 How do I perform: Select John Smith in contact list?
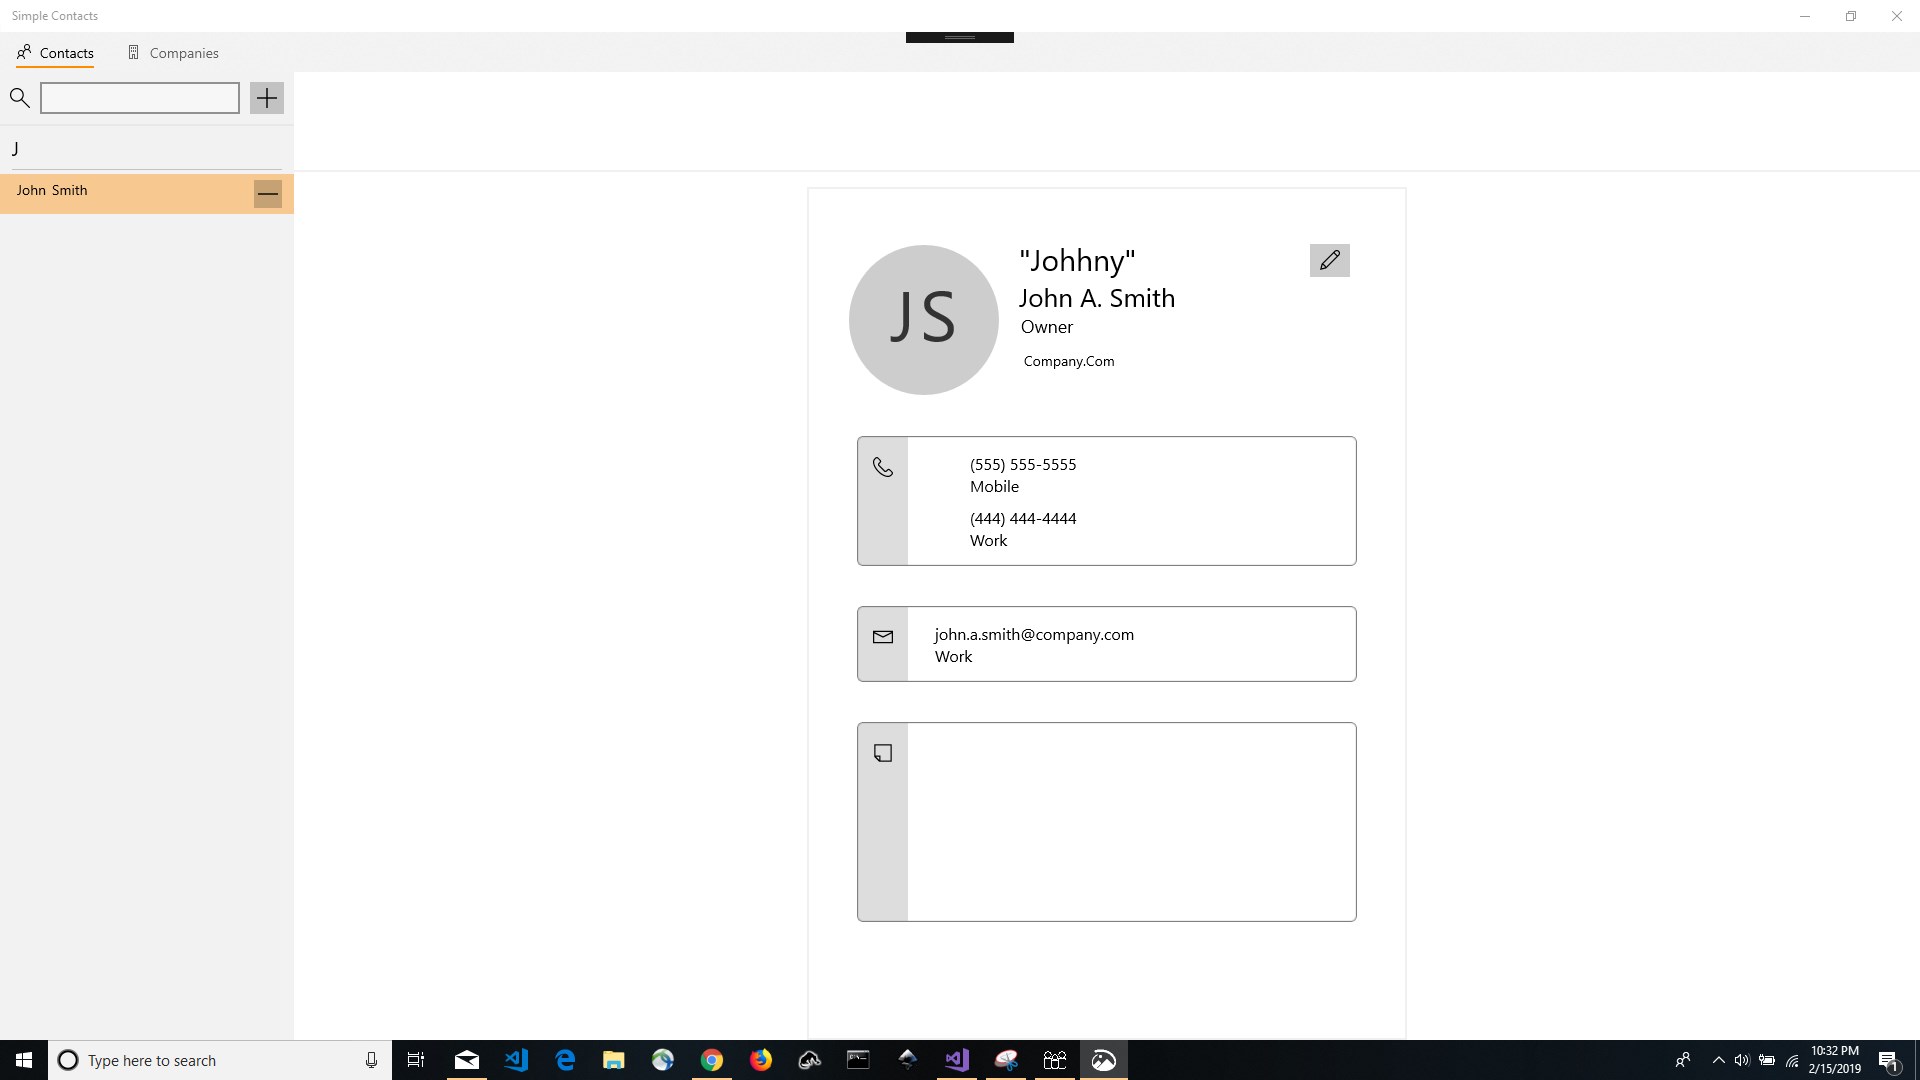pos(120,191)
